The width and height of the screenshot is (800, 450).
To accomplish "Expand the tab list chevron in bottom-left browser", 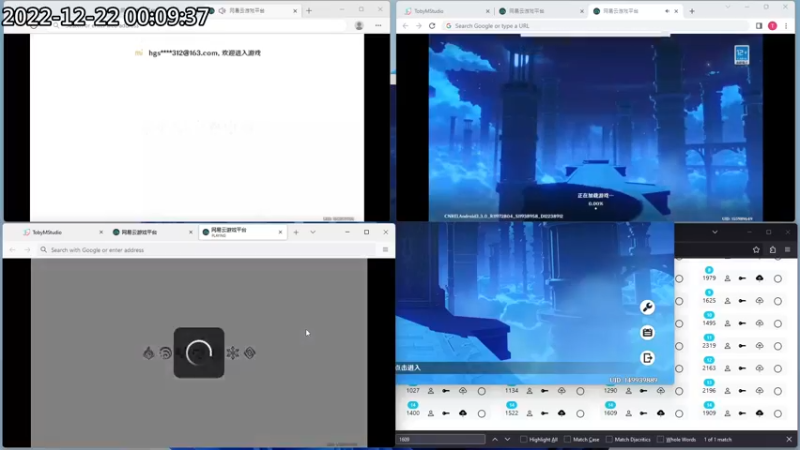I will pos(313,232).
